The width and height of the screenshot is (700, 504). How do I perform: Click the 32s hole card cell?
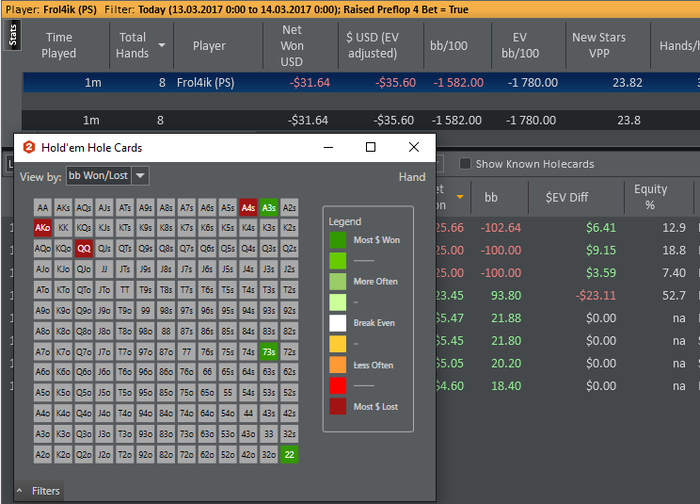click(289, 434)
